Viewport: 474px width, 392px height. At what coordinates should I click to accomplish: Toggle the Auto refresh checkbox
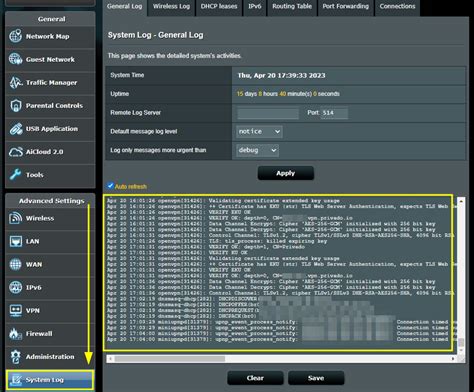[110, 186]
